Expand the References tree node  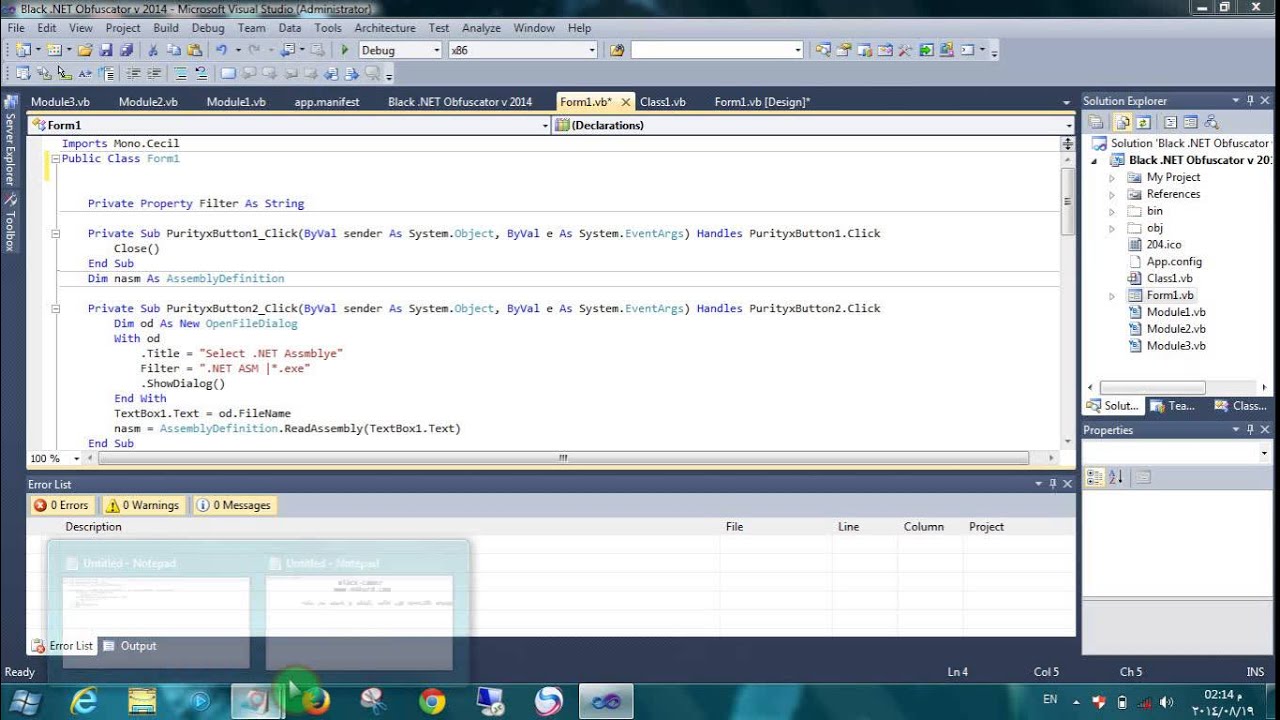coord(1112,194)
